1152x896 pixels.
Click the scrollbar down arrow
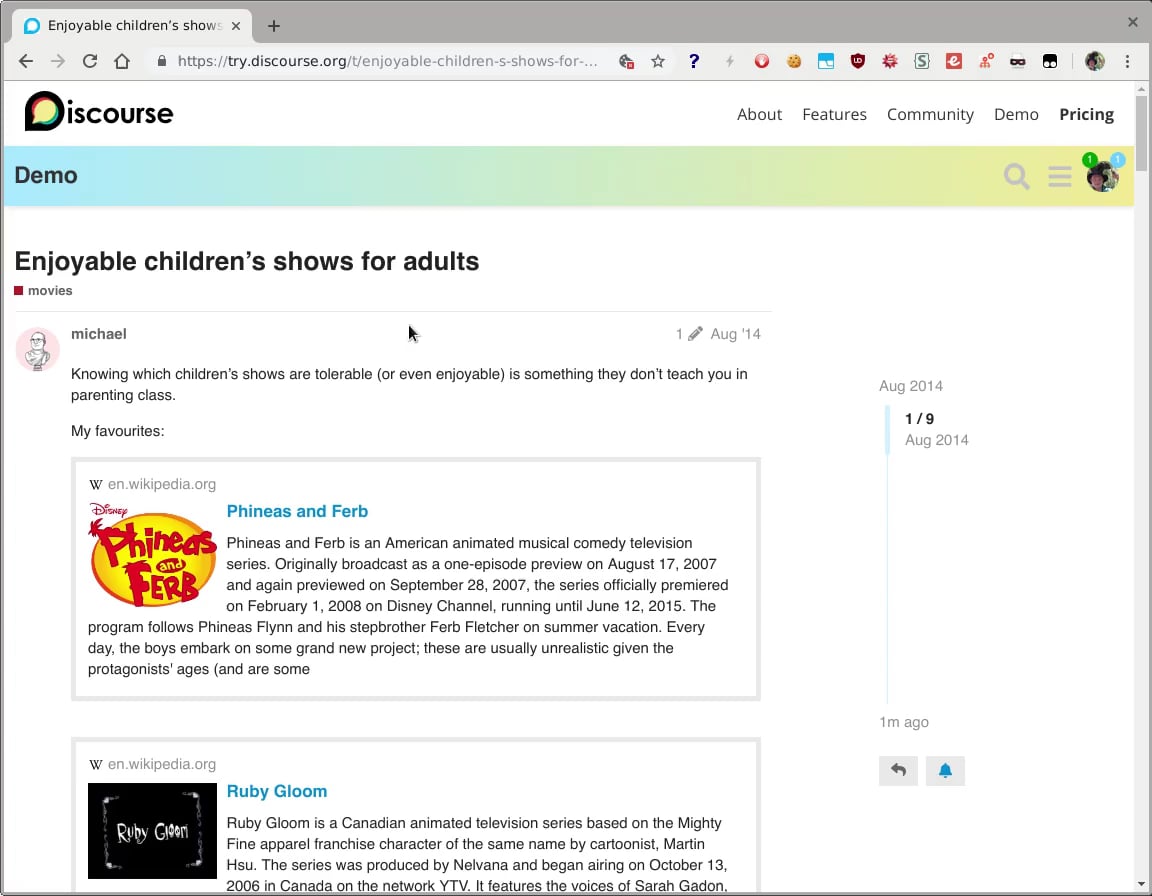1141,884
